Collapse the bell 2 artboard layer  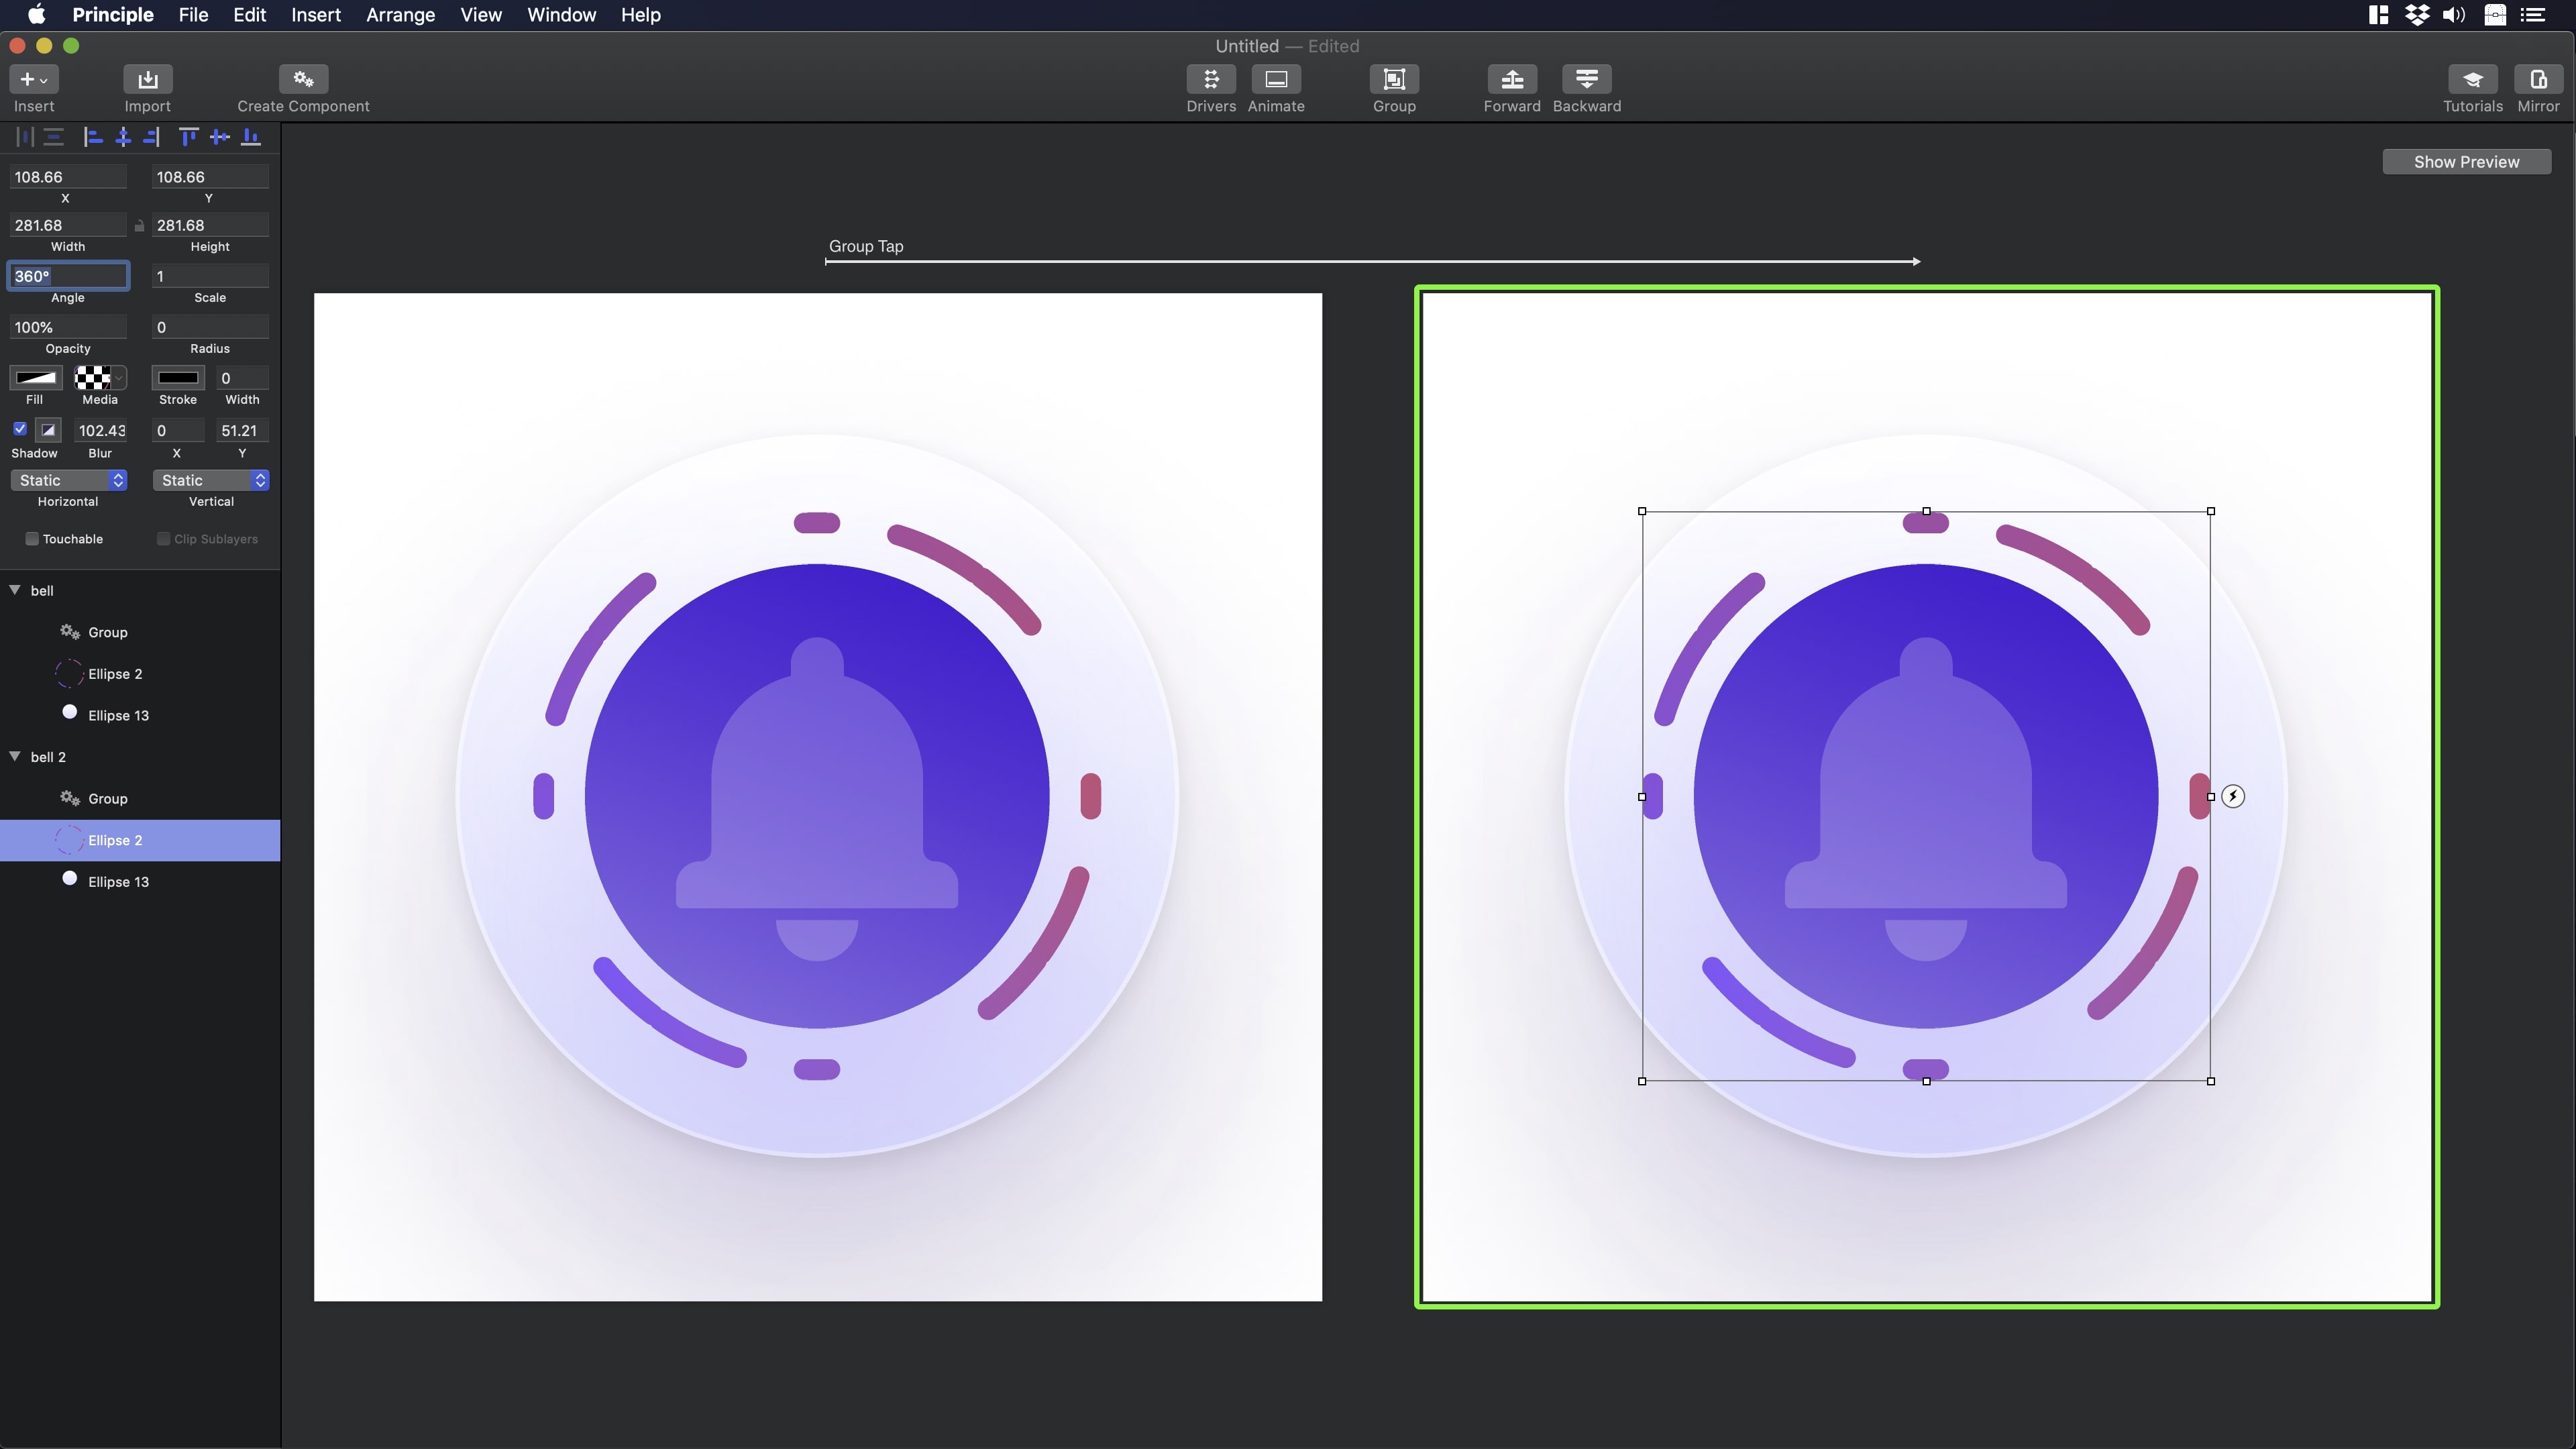pos(15,756)
